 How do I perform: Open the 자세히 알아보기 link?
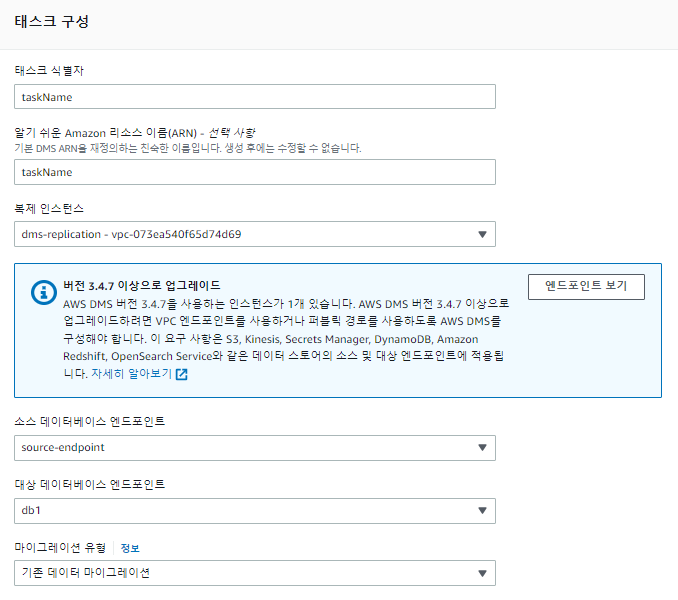click(x=131, y=373)
